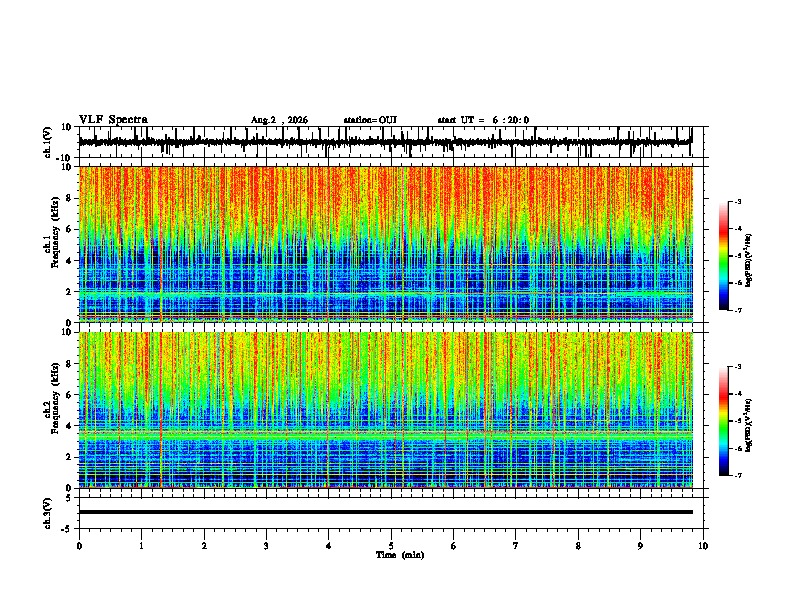This screenshot has width=792, height=612.
Task: Click the ch.1 spectrogram plot area
Action: point(386,244)
